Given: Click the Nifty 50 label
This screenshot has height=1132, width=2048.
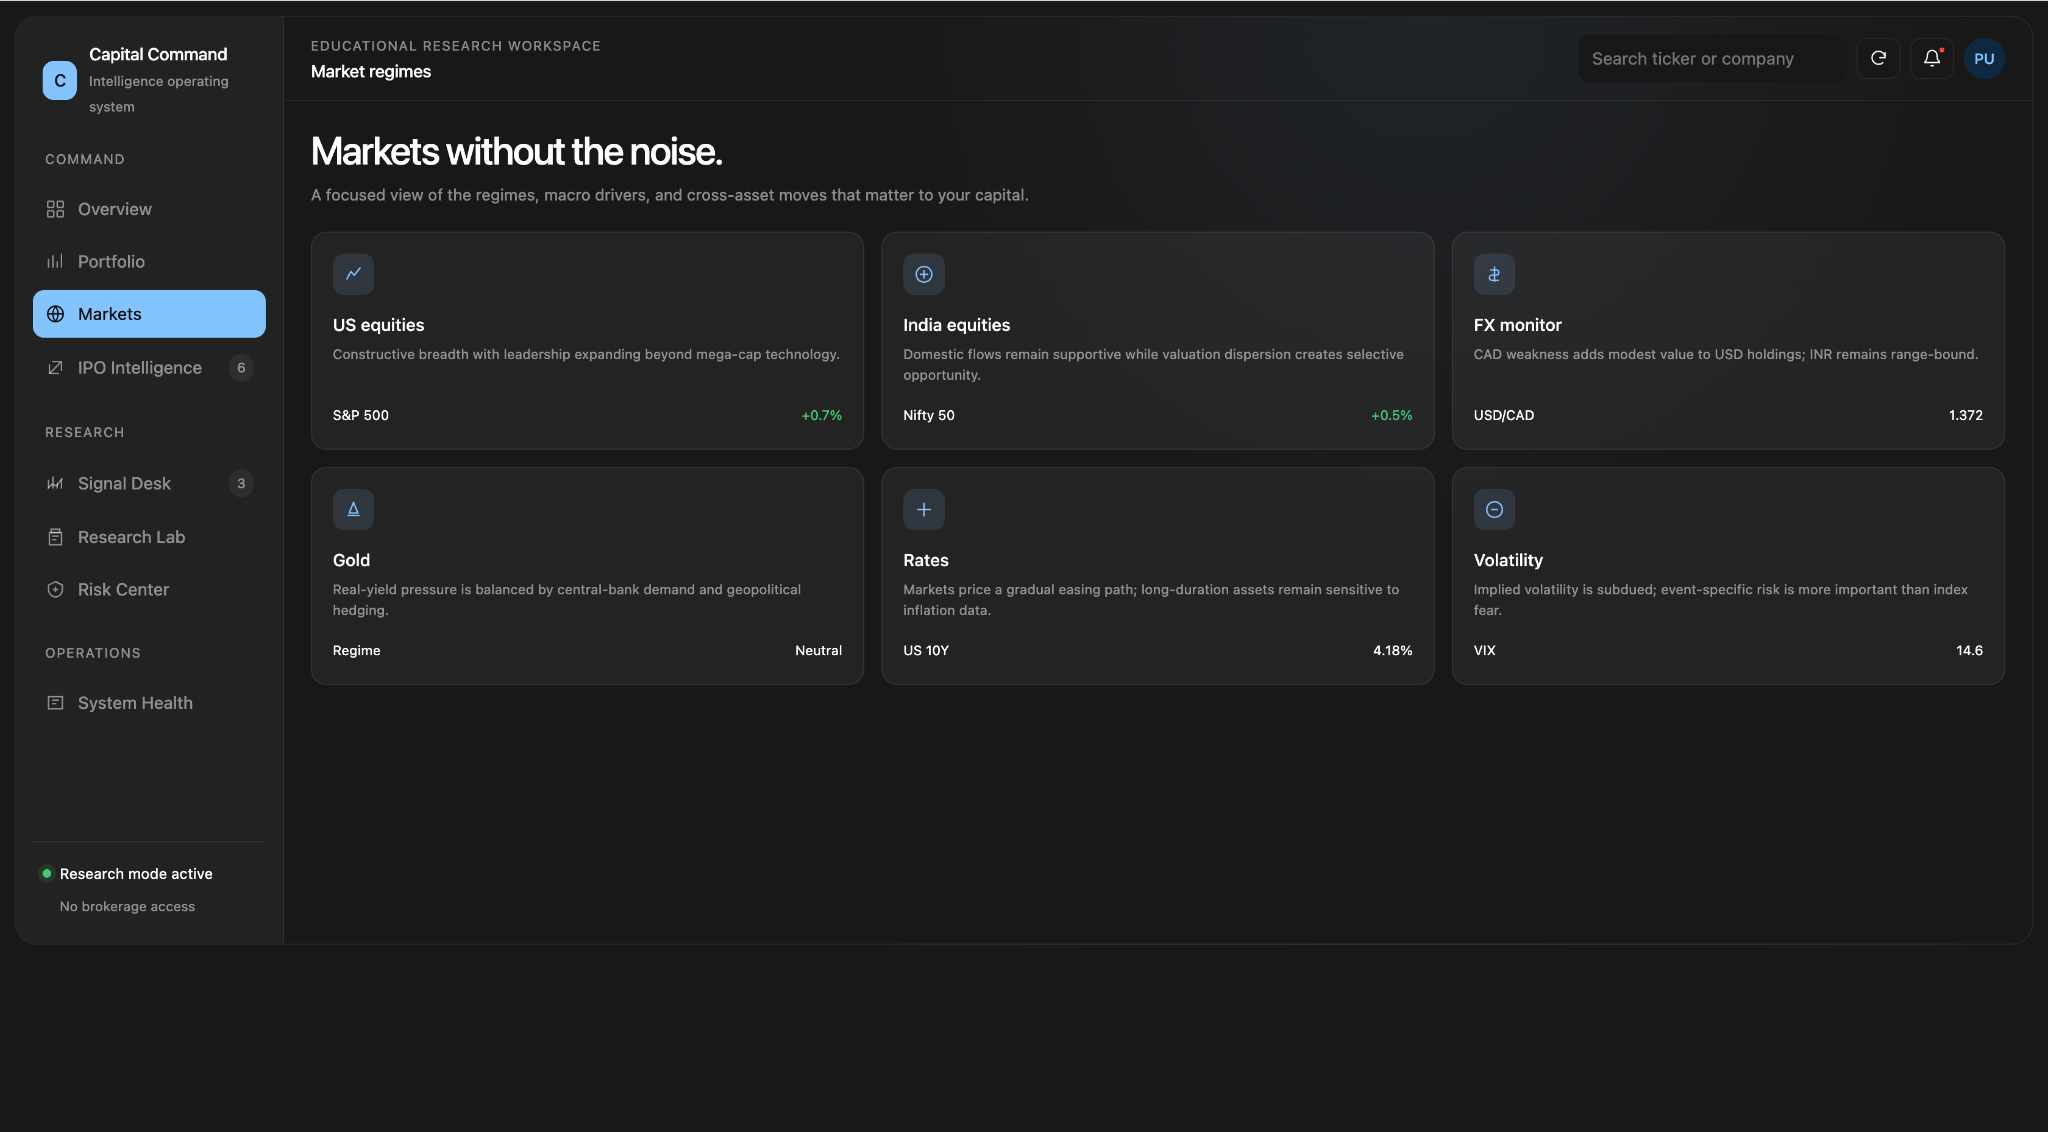Looking at the screenshot, I should [929, 415].
